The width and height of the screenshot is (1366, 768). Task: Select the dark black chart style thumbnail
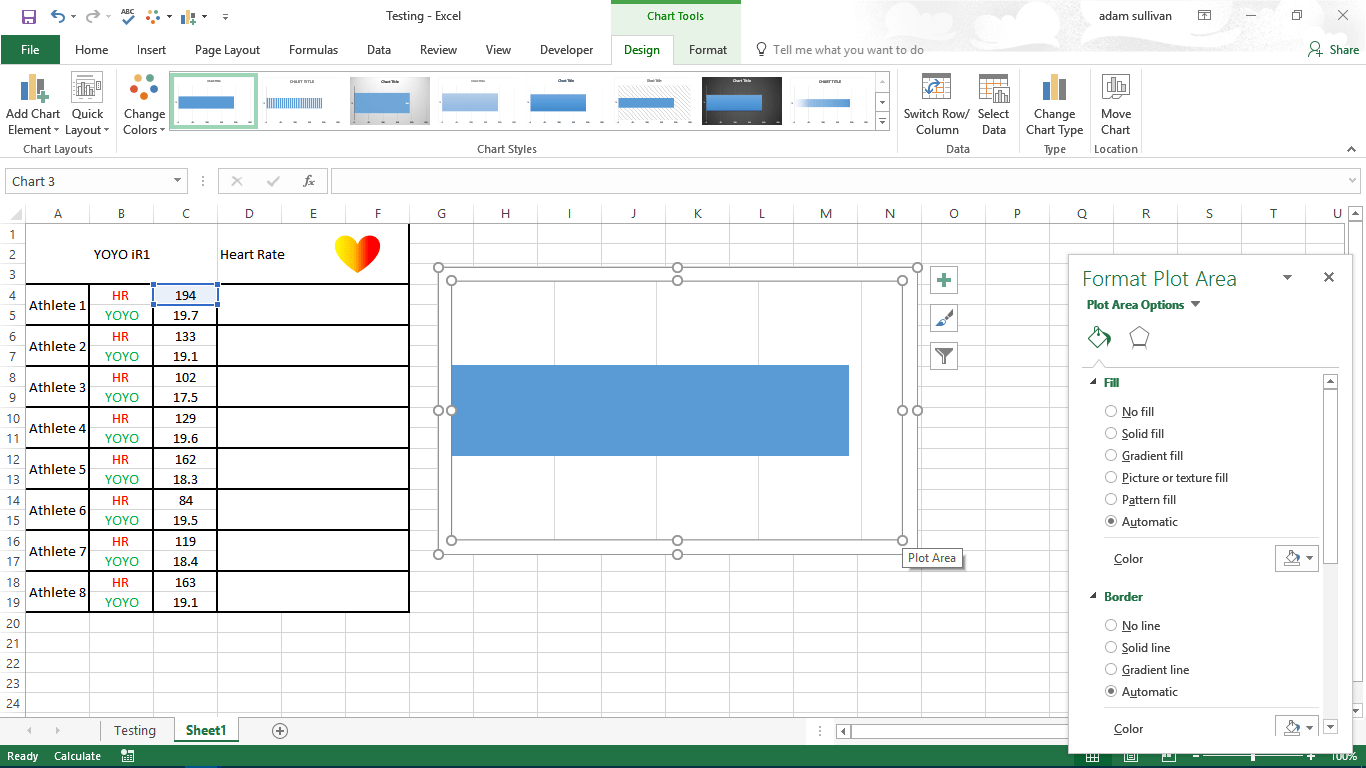click(x=741, y=101)
